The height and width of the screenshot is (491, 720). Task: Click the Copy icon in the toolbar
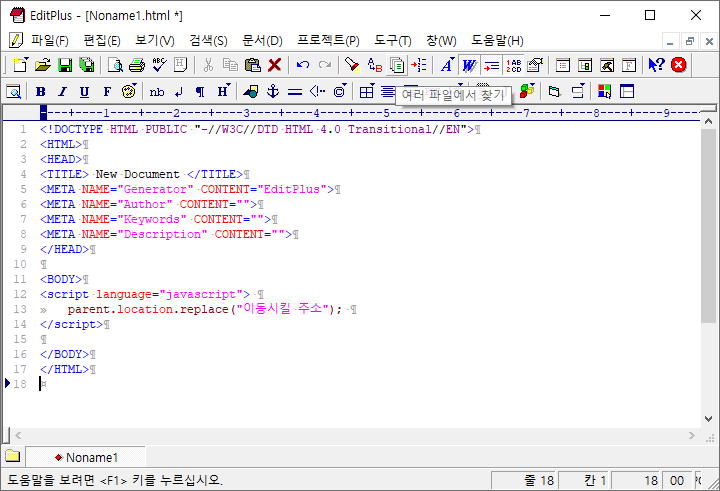(230, 65)
